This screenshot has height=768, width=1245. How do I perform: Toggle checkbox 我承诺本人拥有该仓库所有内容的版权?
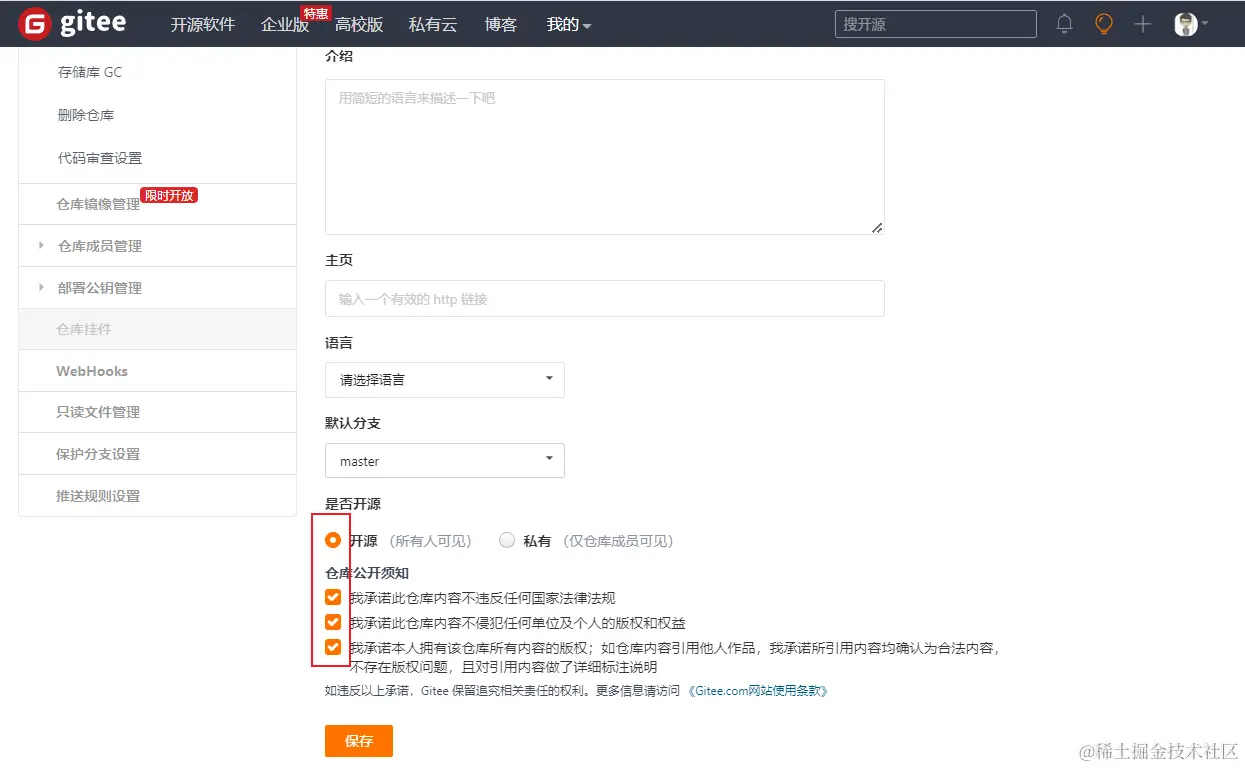click(333, 647)
